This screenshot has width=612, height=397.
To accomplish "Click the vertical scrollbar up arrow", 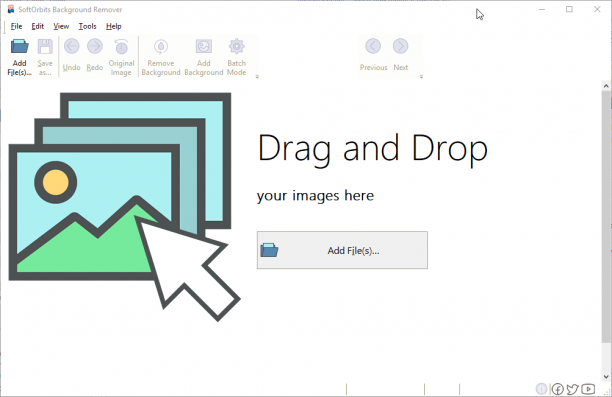I will tap(606, 86).
